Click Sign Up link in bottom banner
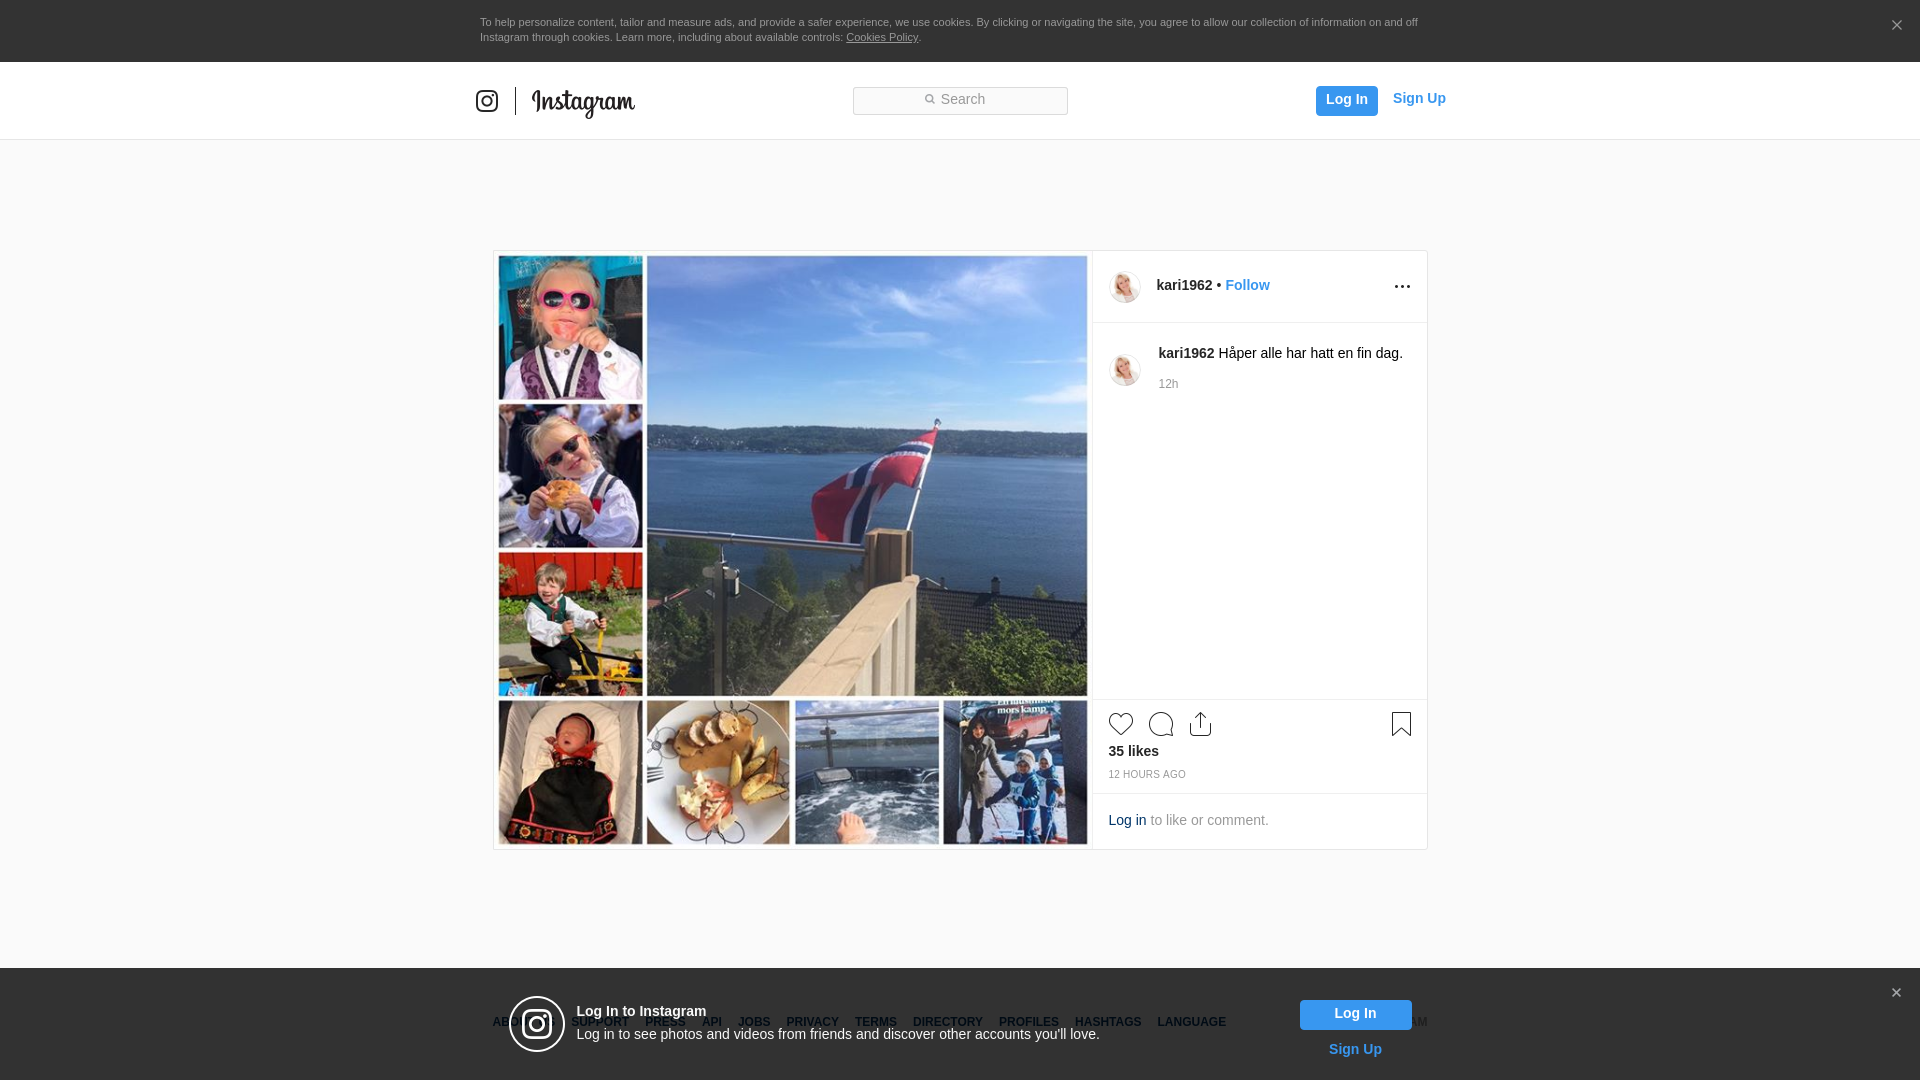The height and width of the screenshot is (1080, 1920). (x=1355, y=1049)
